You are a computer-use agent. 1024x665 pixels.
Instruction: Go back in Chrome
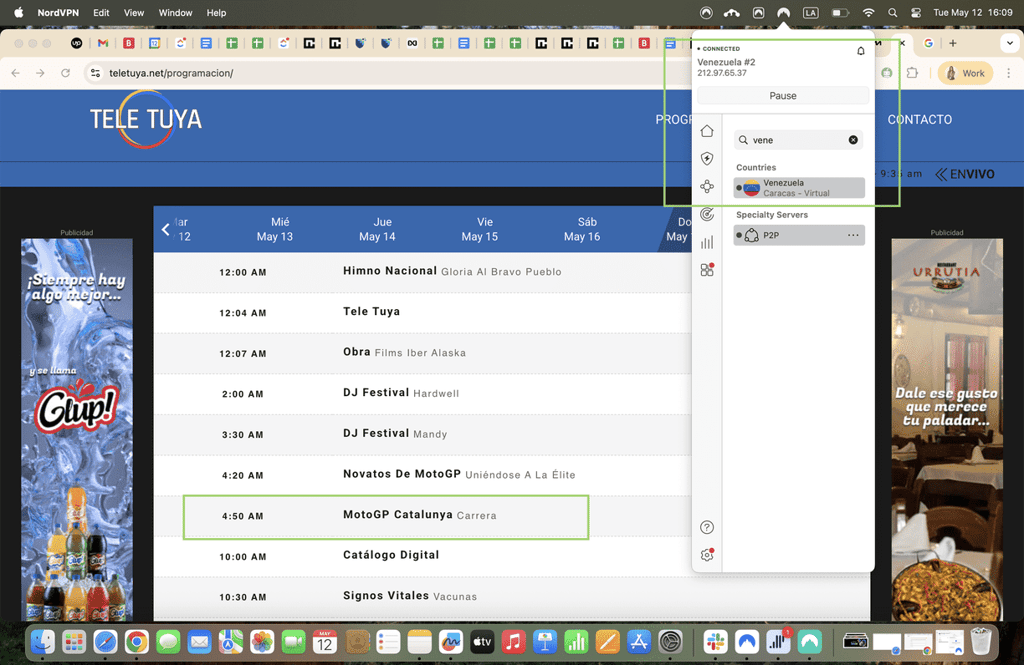16,73
